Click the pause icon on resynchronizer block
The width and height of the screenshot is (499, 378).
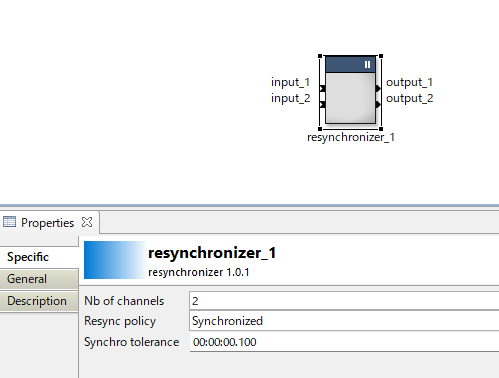click(x=367, y=64)
